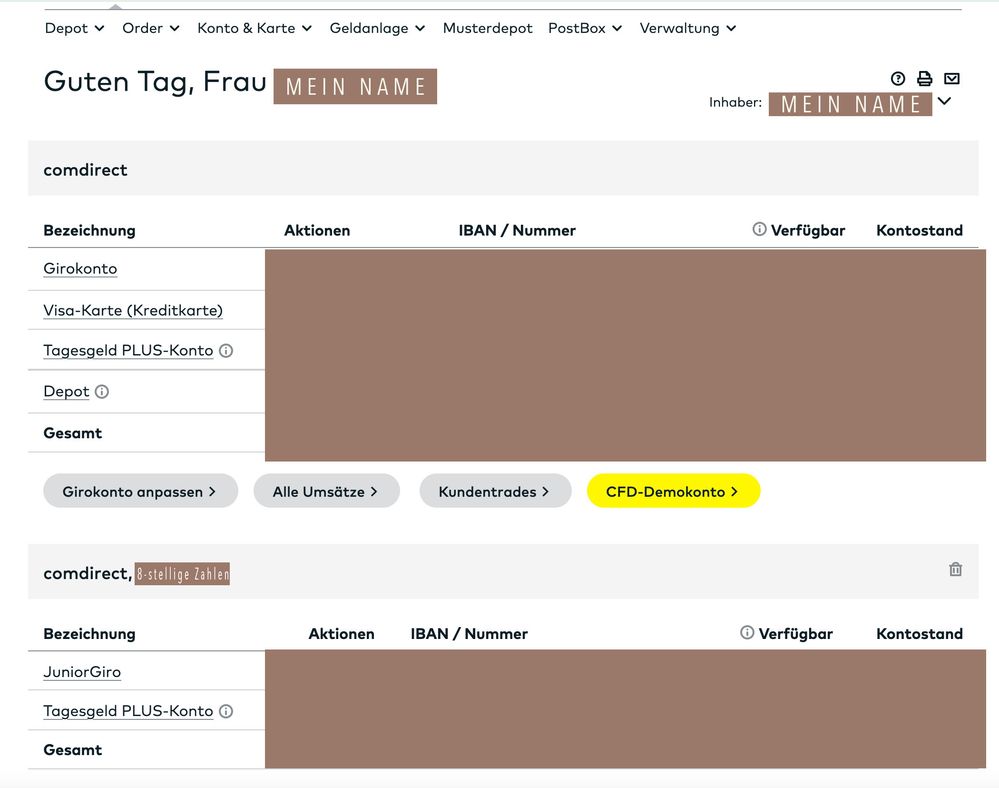The width and height of the screenshot is (999, 788).
Task: Click info icon next to Depot
Action: [x=102, y=392]
